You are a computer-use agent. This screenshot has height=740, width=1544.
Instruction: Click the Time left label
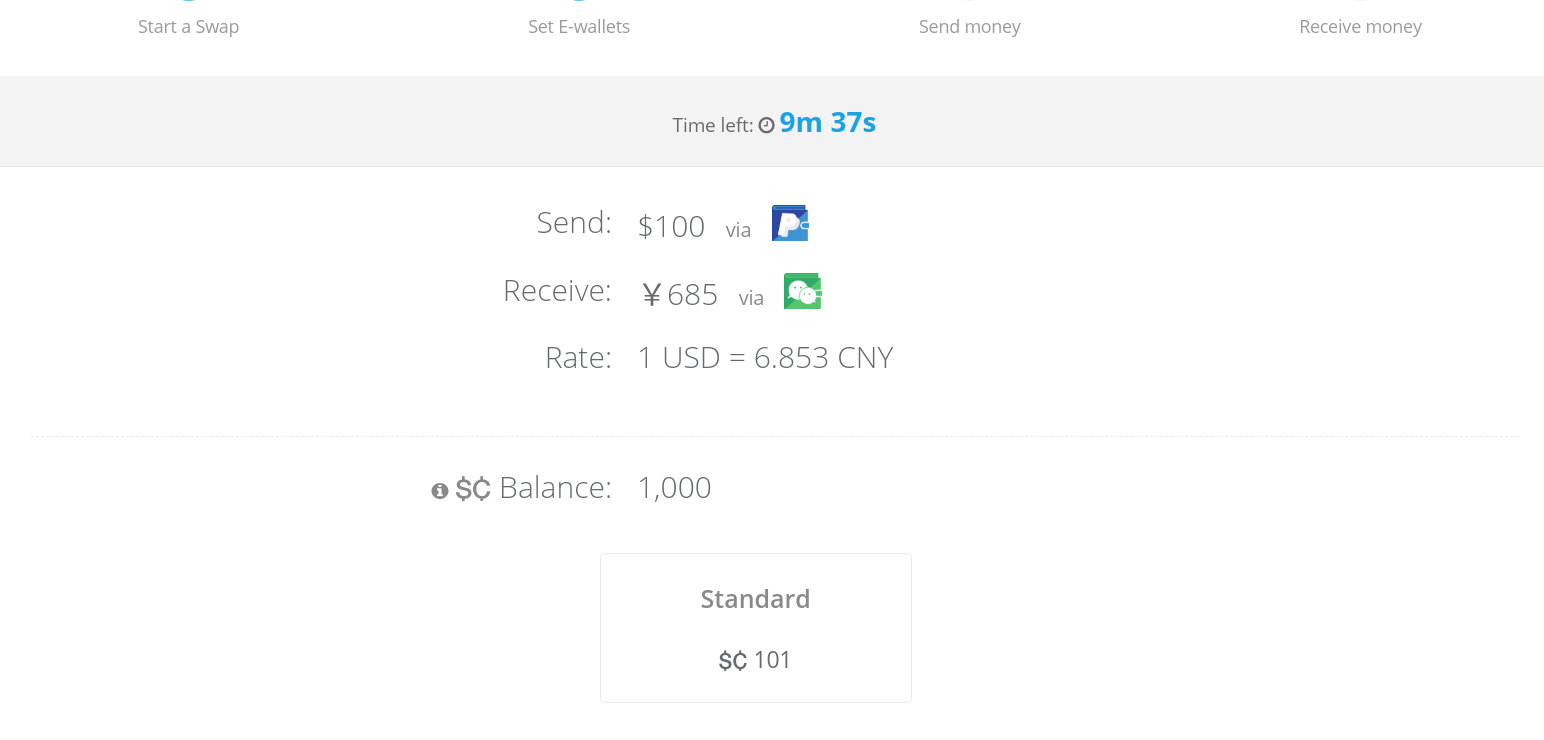click(x=713, y=126)
